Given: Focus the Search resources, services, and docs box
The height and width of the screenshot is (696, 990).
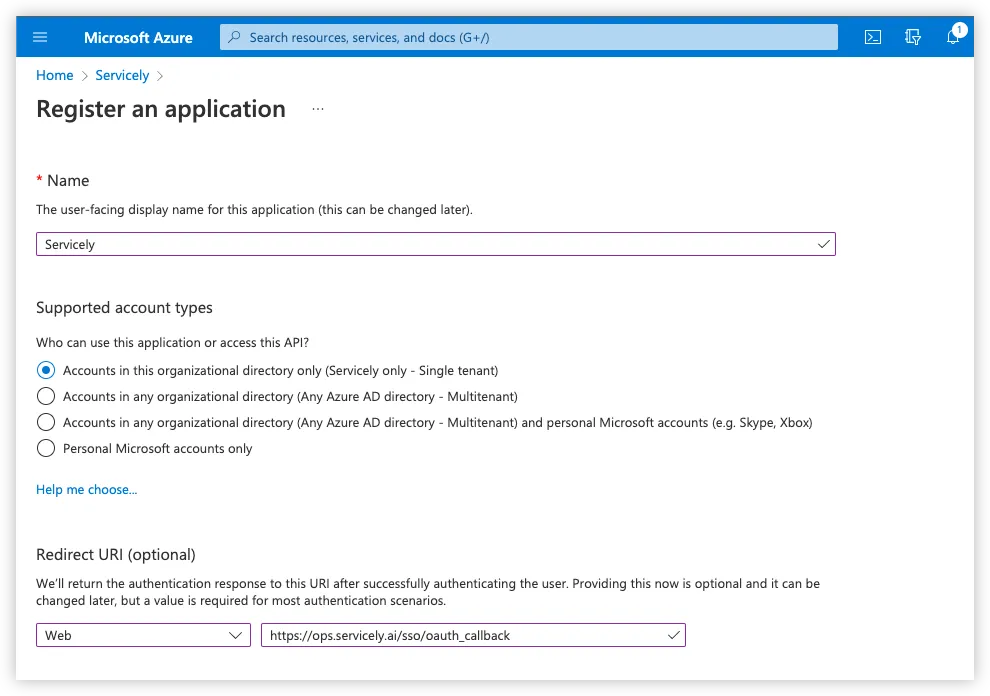Looking at the screenshot, I should pos(528,37).
